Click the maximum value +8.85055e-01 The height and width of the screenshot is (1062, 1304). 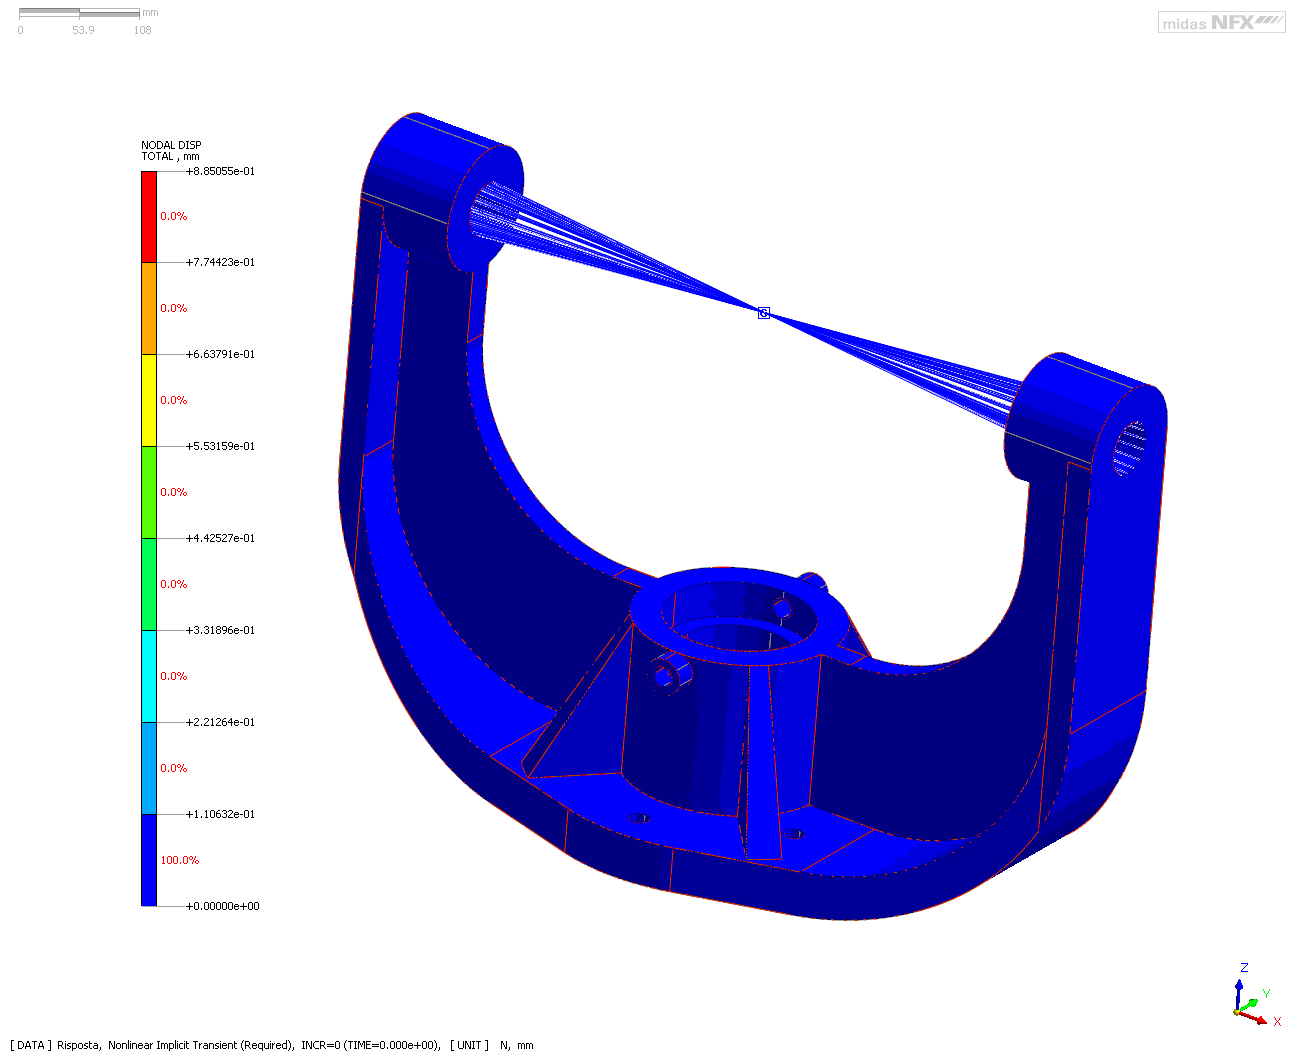coord(220,171)
